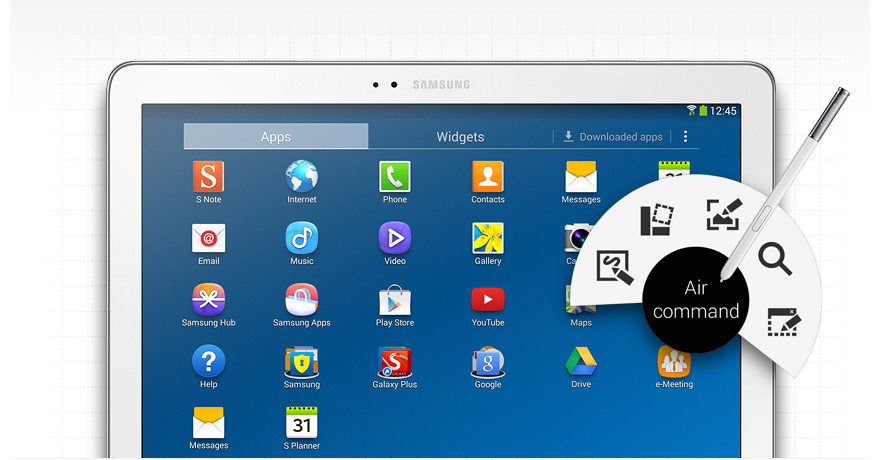Image resolution: width=880 pixels, height=460 pixels.
Task: Open the Google Drive app
Action: [581, 362]
